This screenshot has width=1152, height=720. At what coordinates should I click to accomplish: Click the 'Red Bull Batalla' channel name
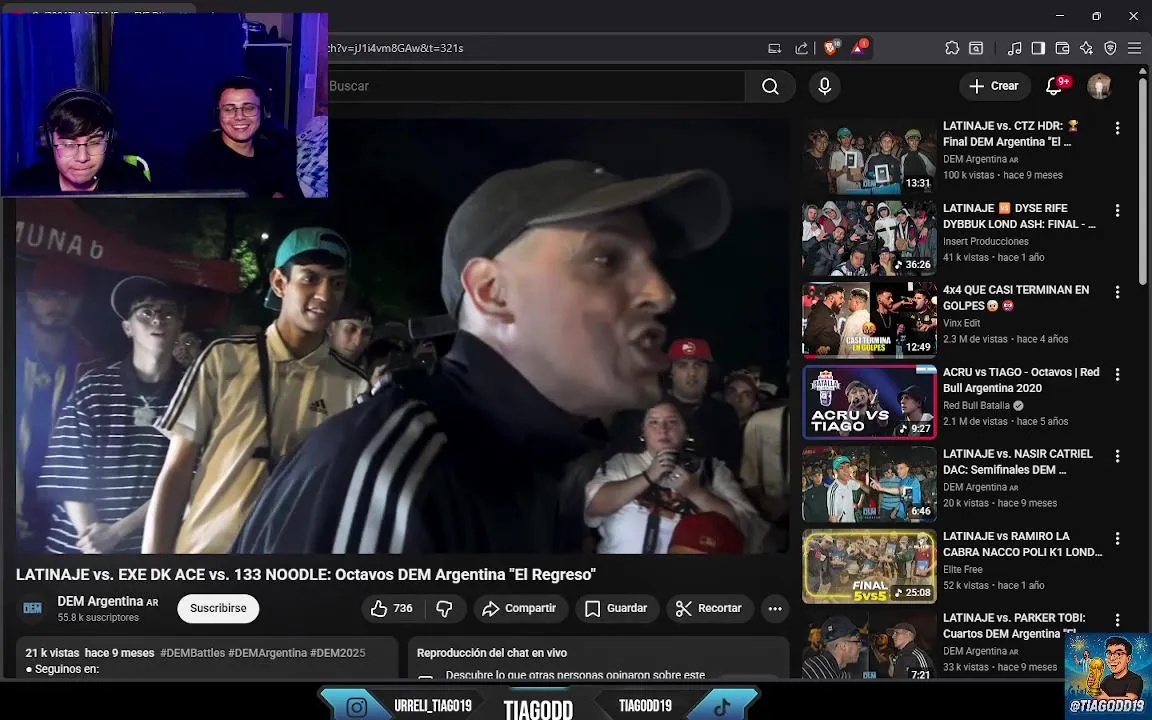point(976,406)
